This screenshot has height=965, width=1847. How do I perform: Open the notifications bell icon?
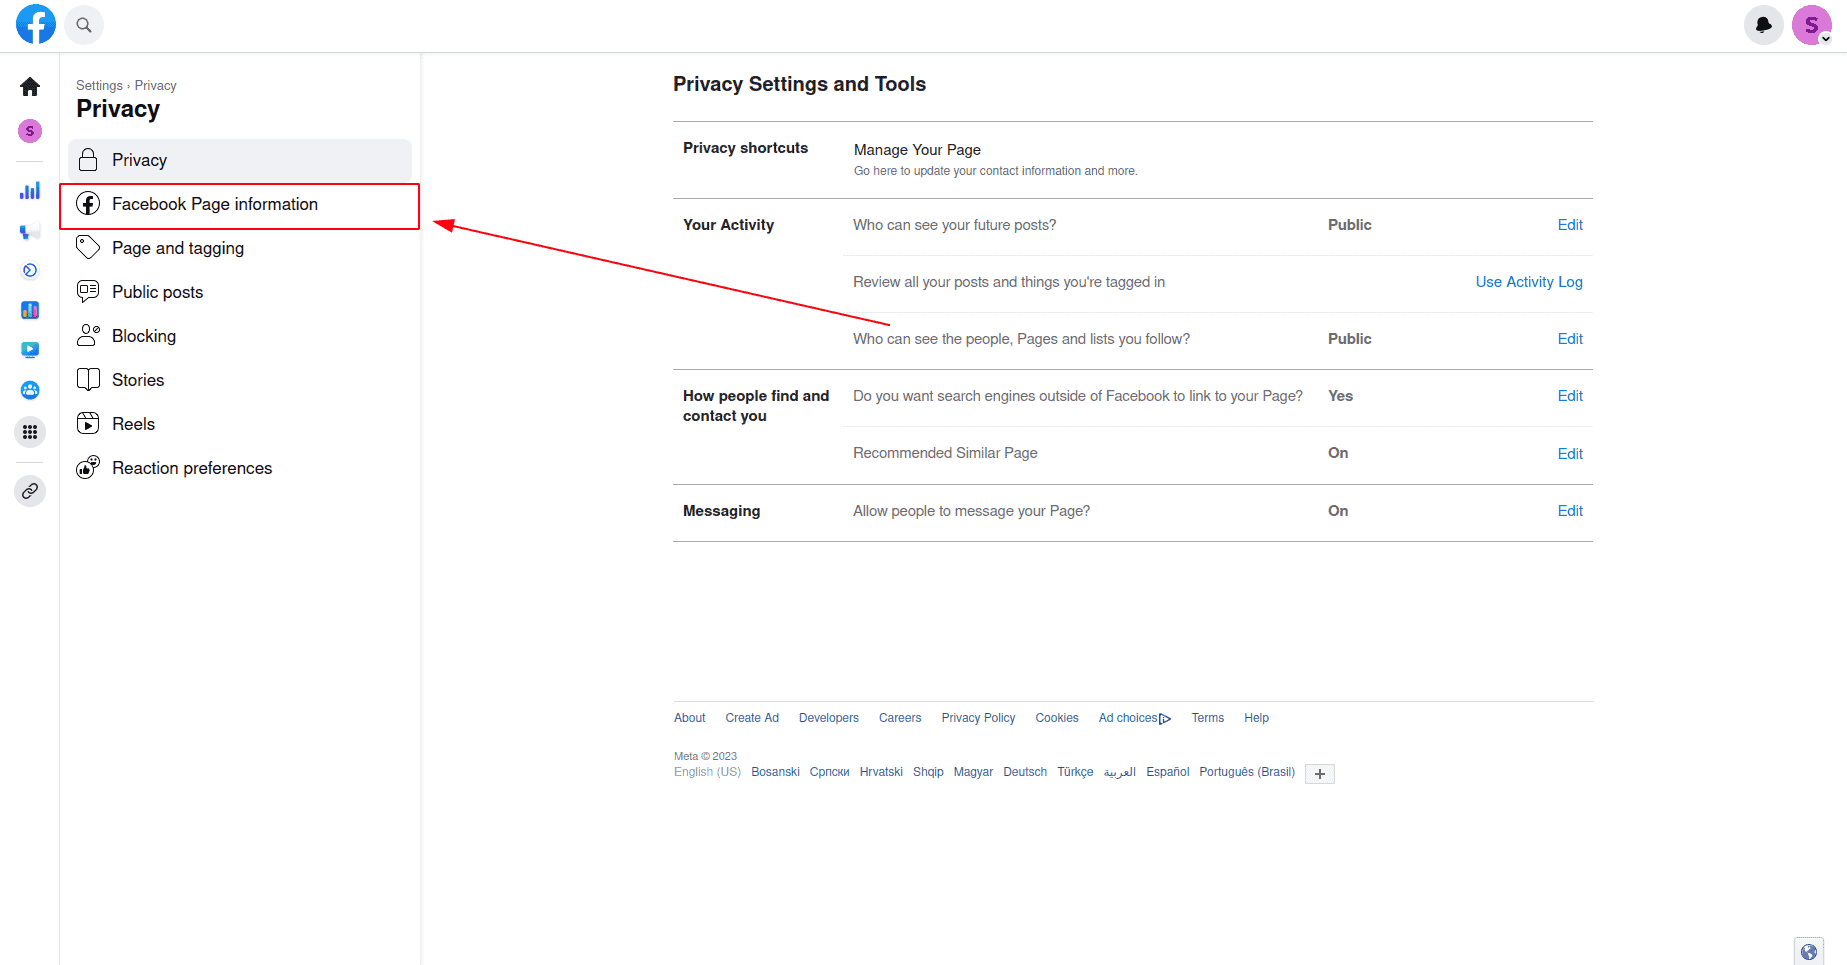click(x=1763, y=24)
